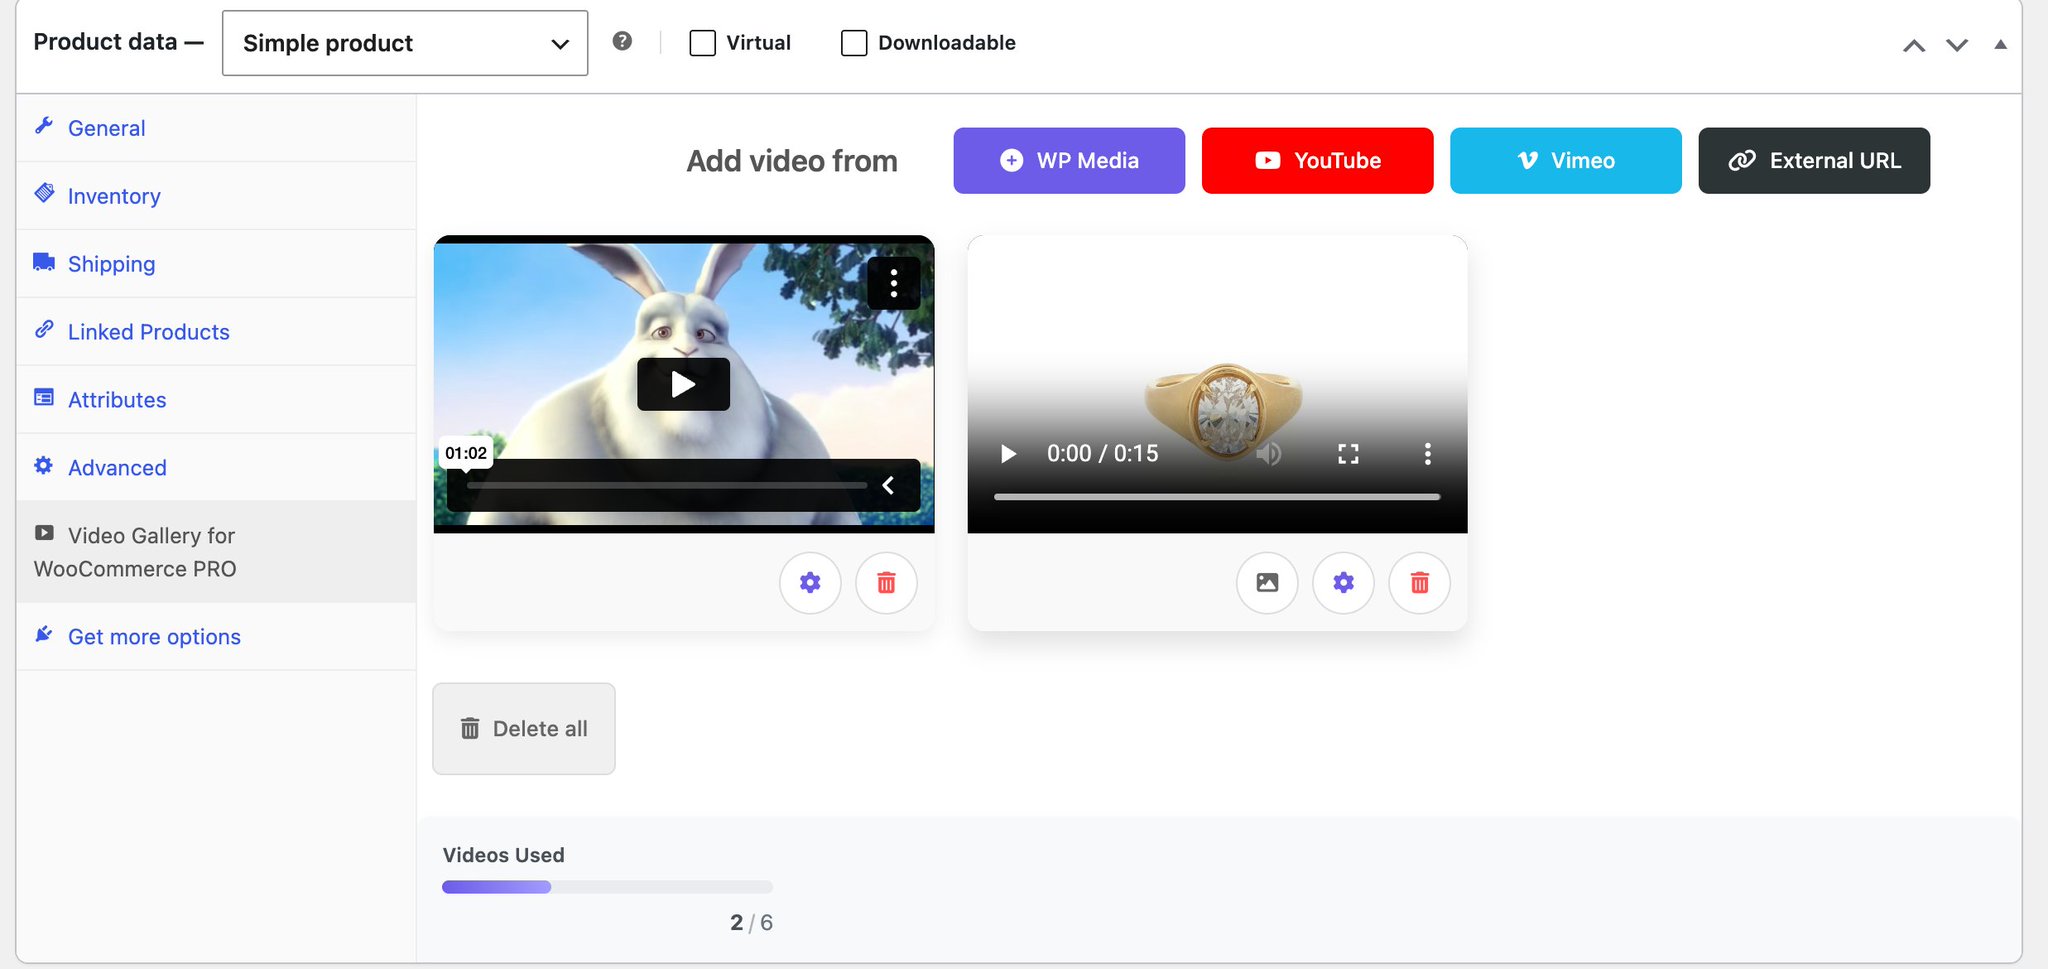Viewport: 2048px width, 969px height.
Task: Open the General tab
Action: tap(216, 128)
